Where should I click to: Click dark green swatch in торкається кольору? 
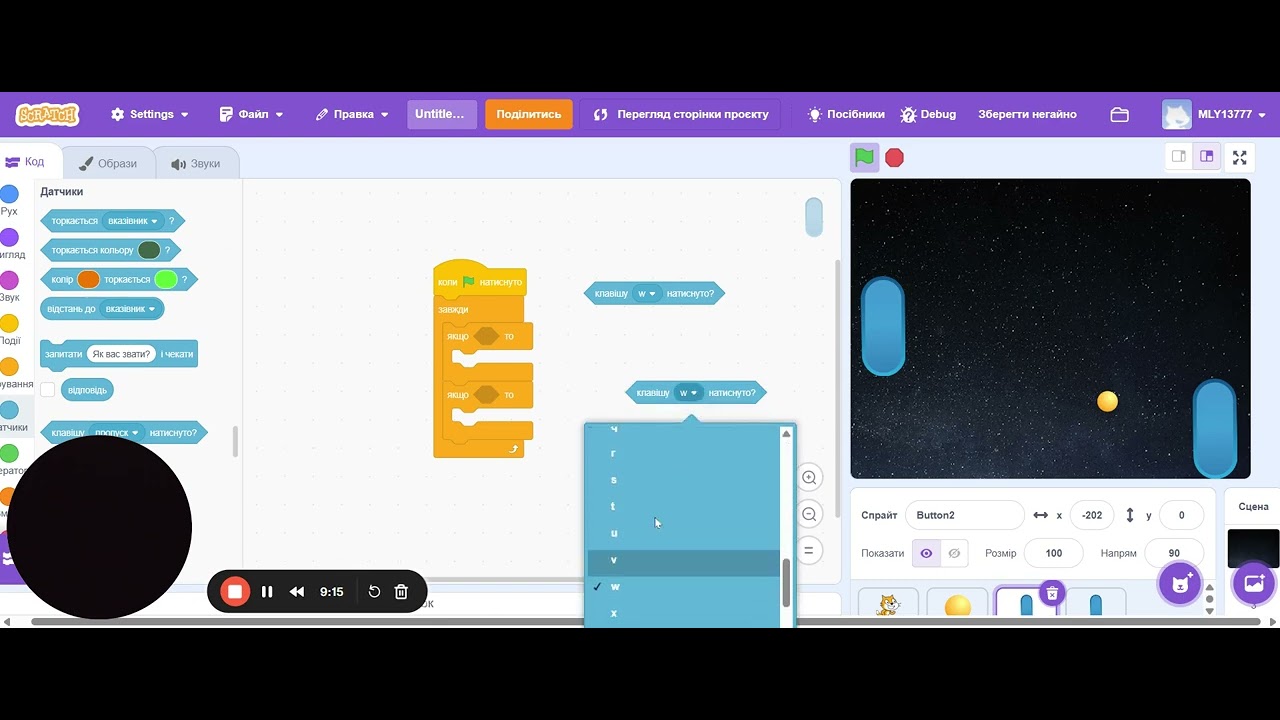click(x=149, y=250)
